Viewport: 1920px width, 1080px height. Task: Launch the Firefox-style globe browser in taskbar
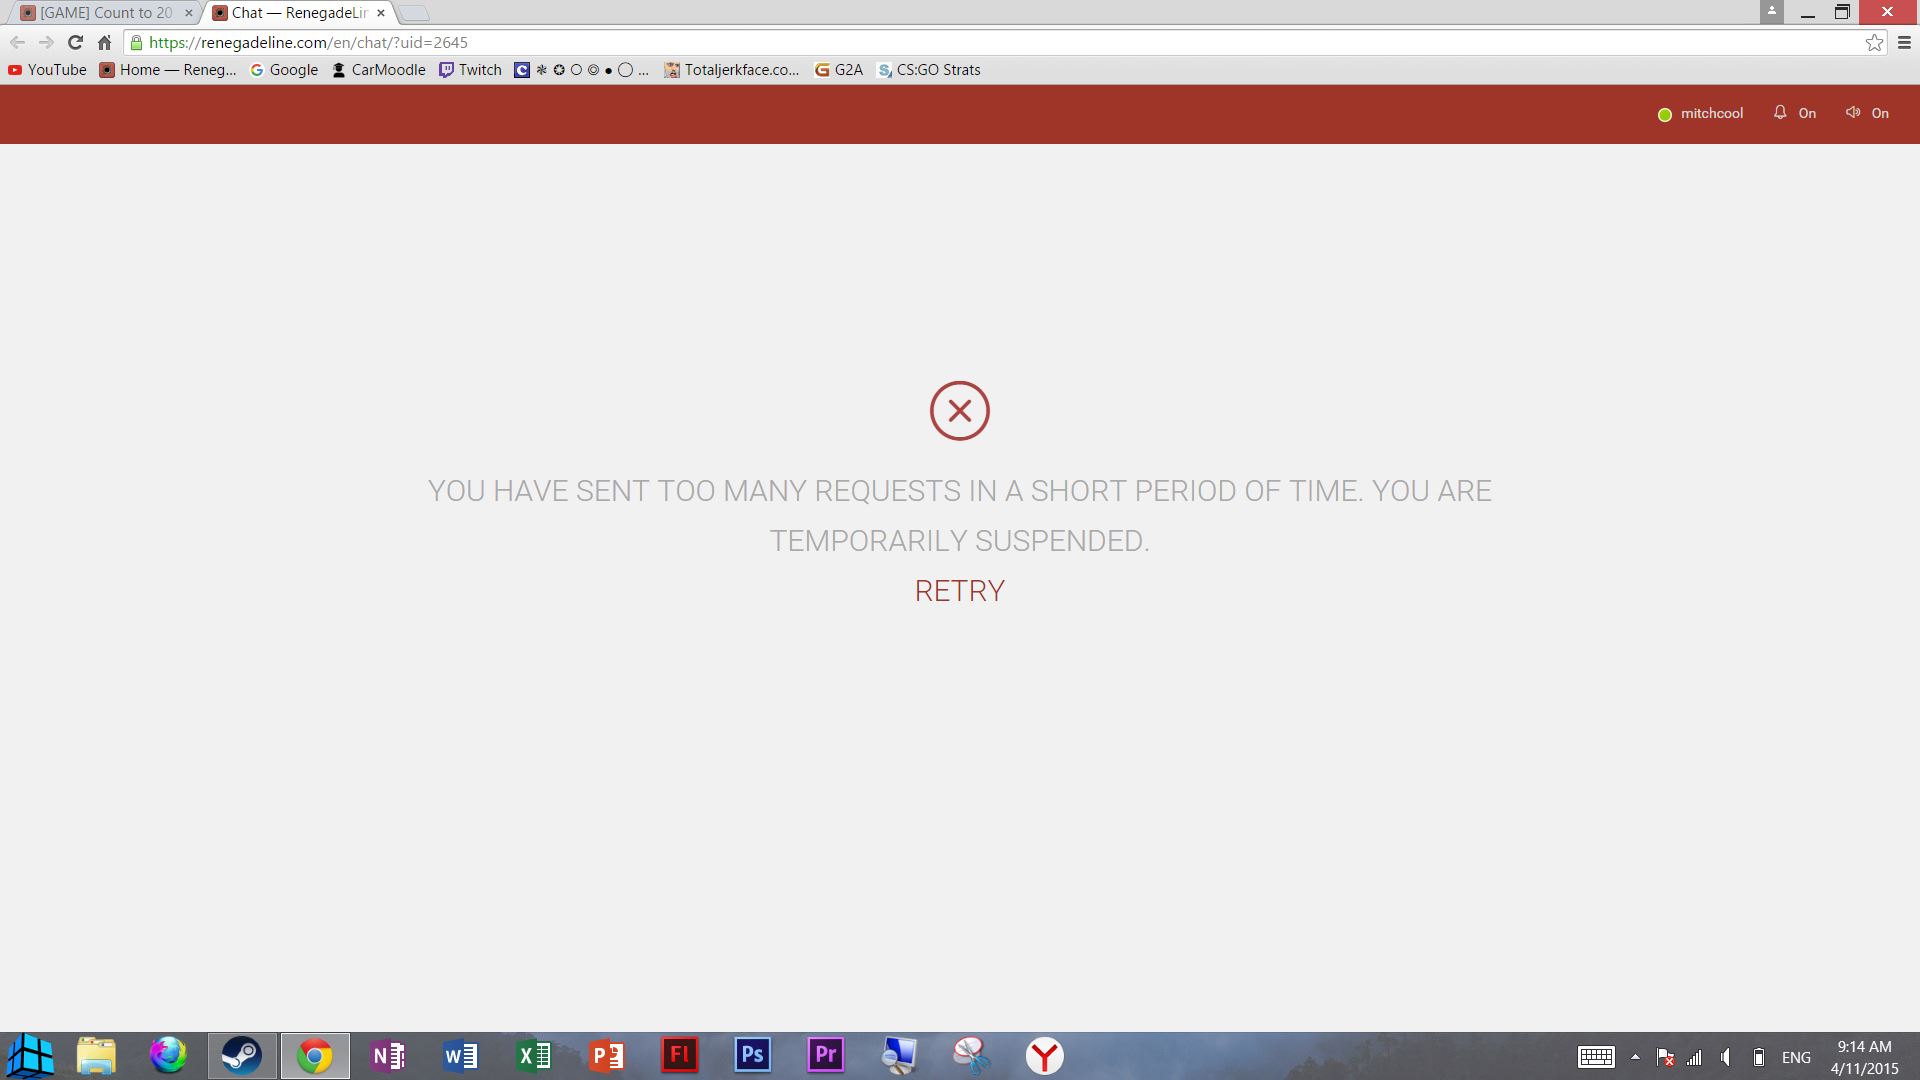pyautogui.click(x=168, y=1056)
